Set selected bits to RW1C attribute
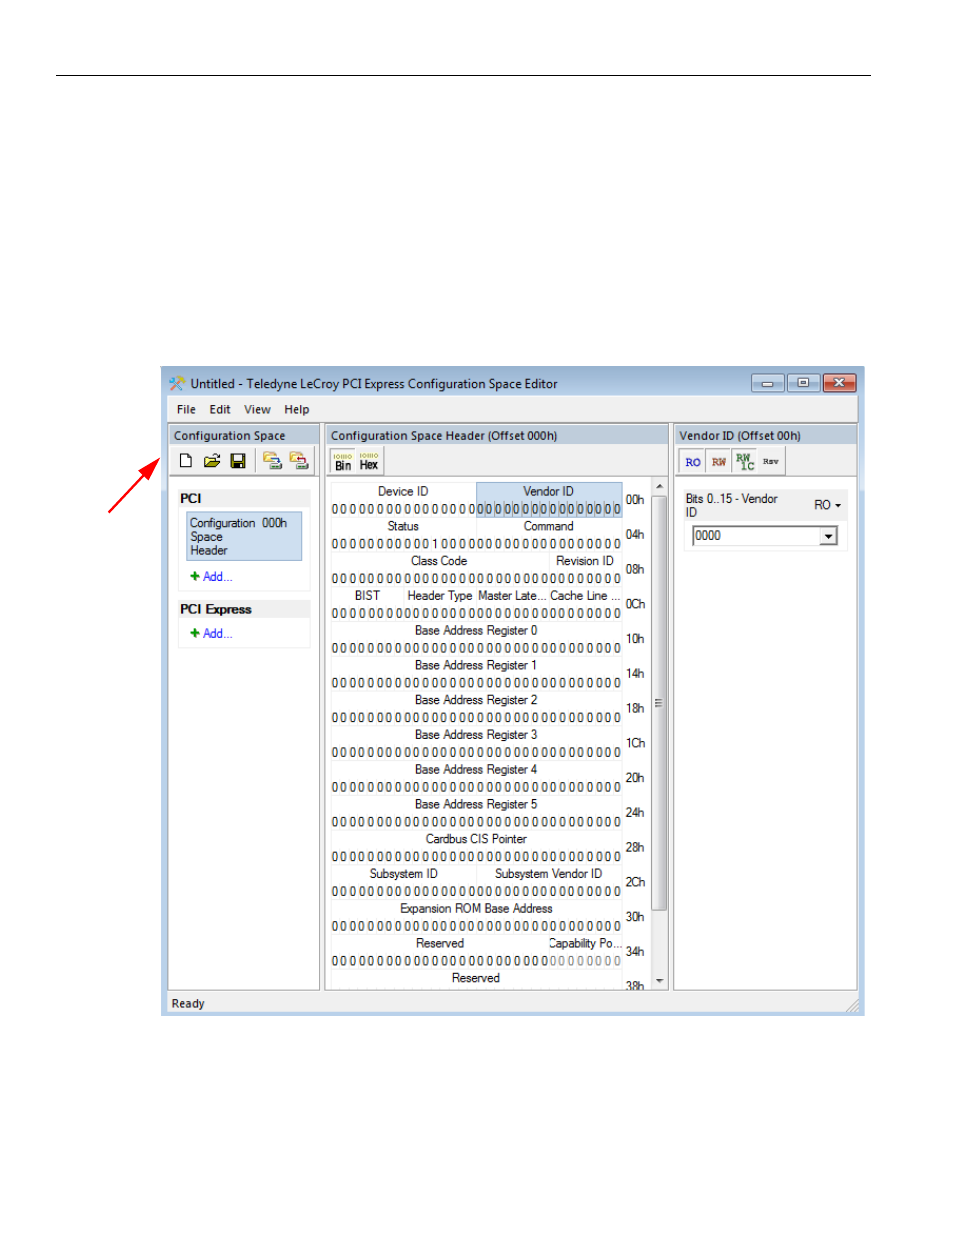Screen dimensions: 954x1235 pos(745,462)
